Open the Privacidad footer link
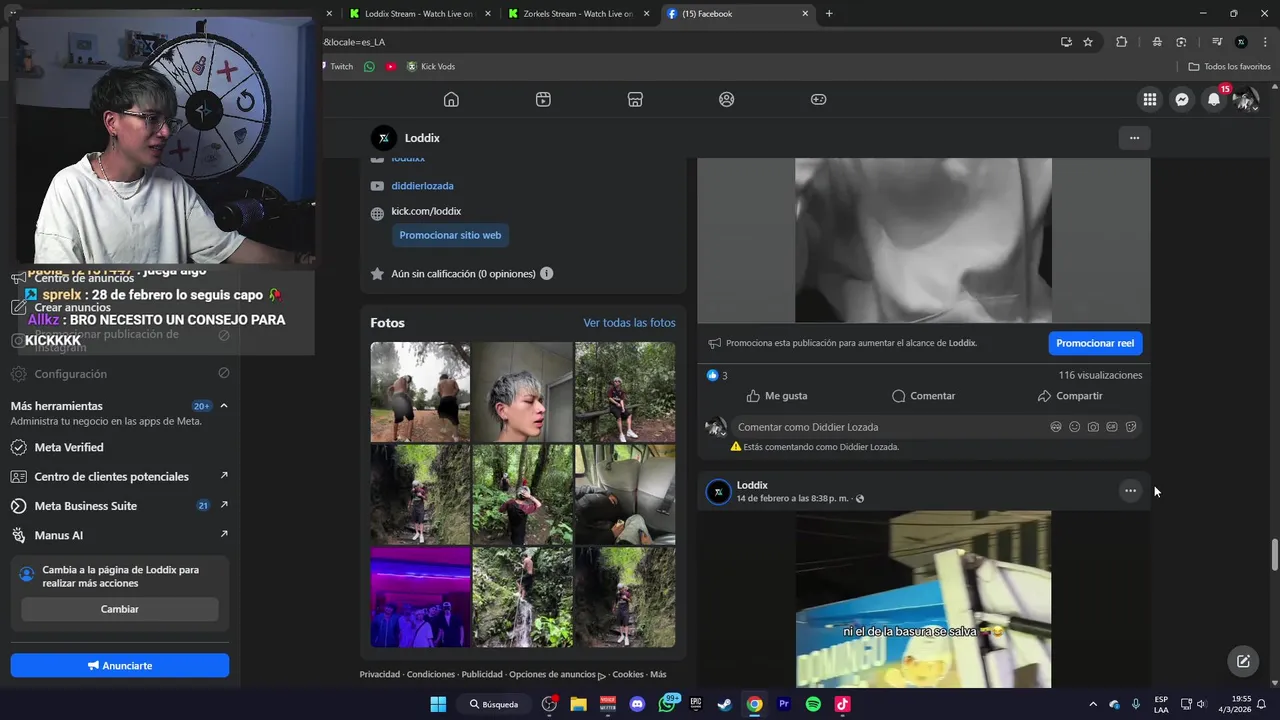1280x720 pixels. pyautogui.click(x=380, y=674)
